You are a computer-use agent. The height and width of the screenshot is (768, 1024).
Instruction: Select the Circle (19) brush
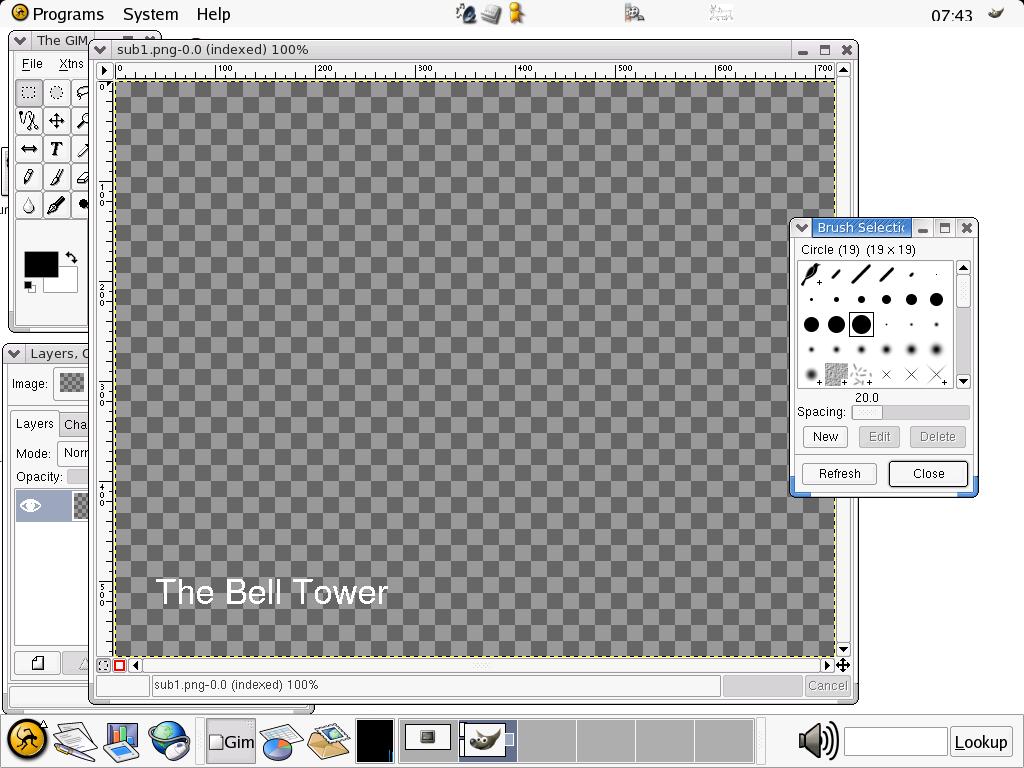click(861, 324)
